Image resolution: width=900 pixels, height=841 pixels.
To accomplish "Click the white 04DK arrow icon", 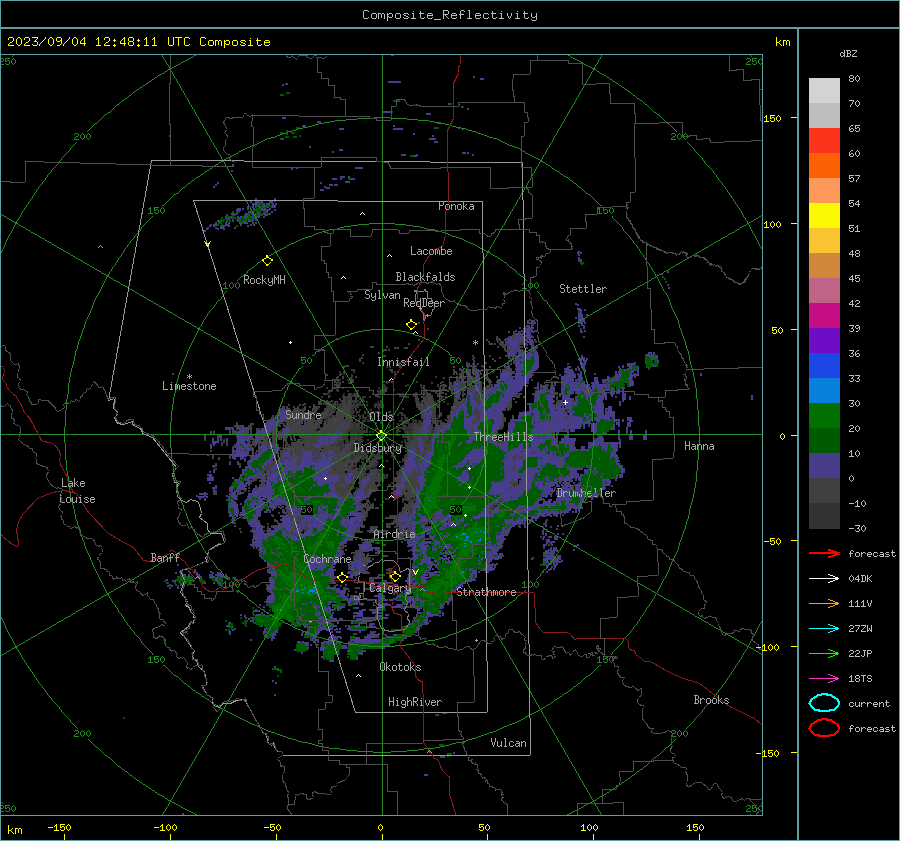I will pos(824,578).
